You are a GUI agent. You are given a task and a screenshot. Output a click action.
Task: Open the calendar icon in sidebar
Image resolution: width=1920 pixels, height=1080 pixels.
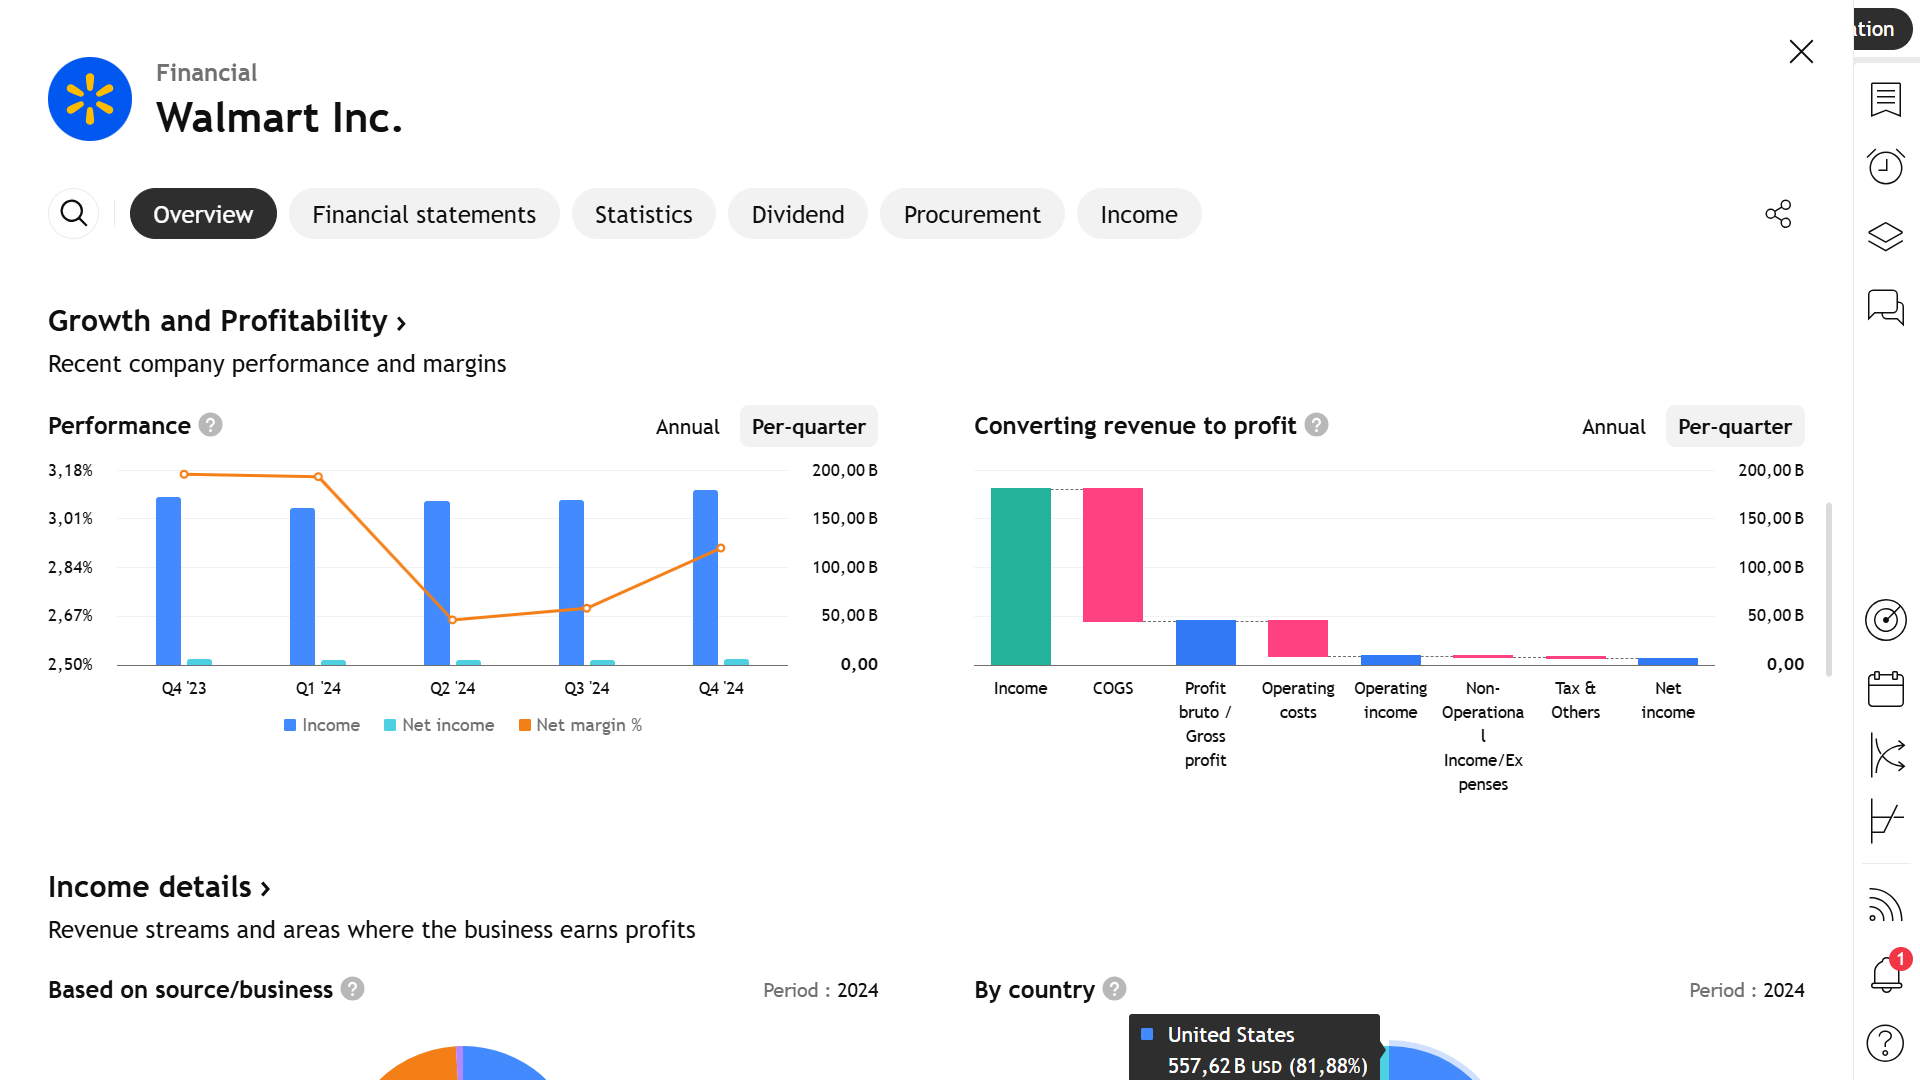[1886, 689]
